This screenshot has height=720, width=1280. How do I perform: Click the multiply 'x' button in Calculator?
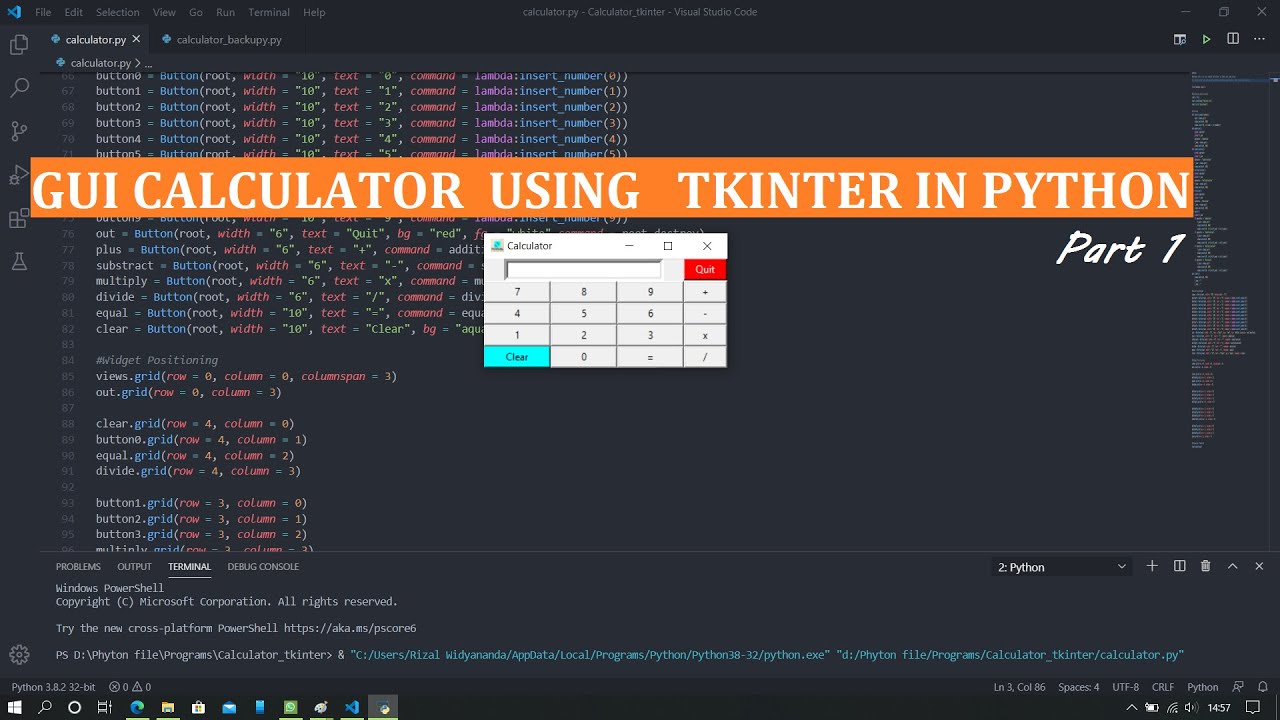(705, 335)
